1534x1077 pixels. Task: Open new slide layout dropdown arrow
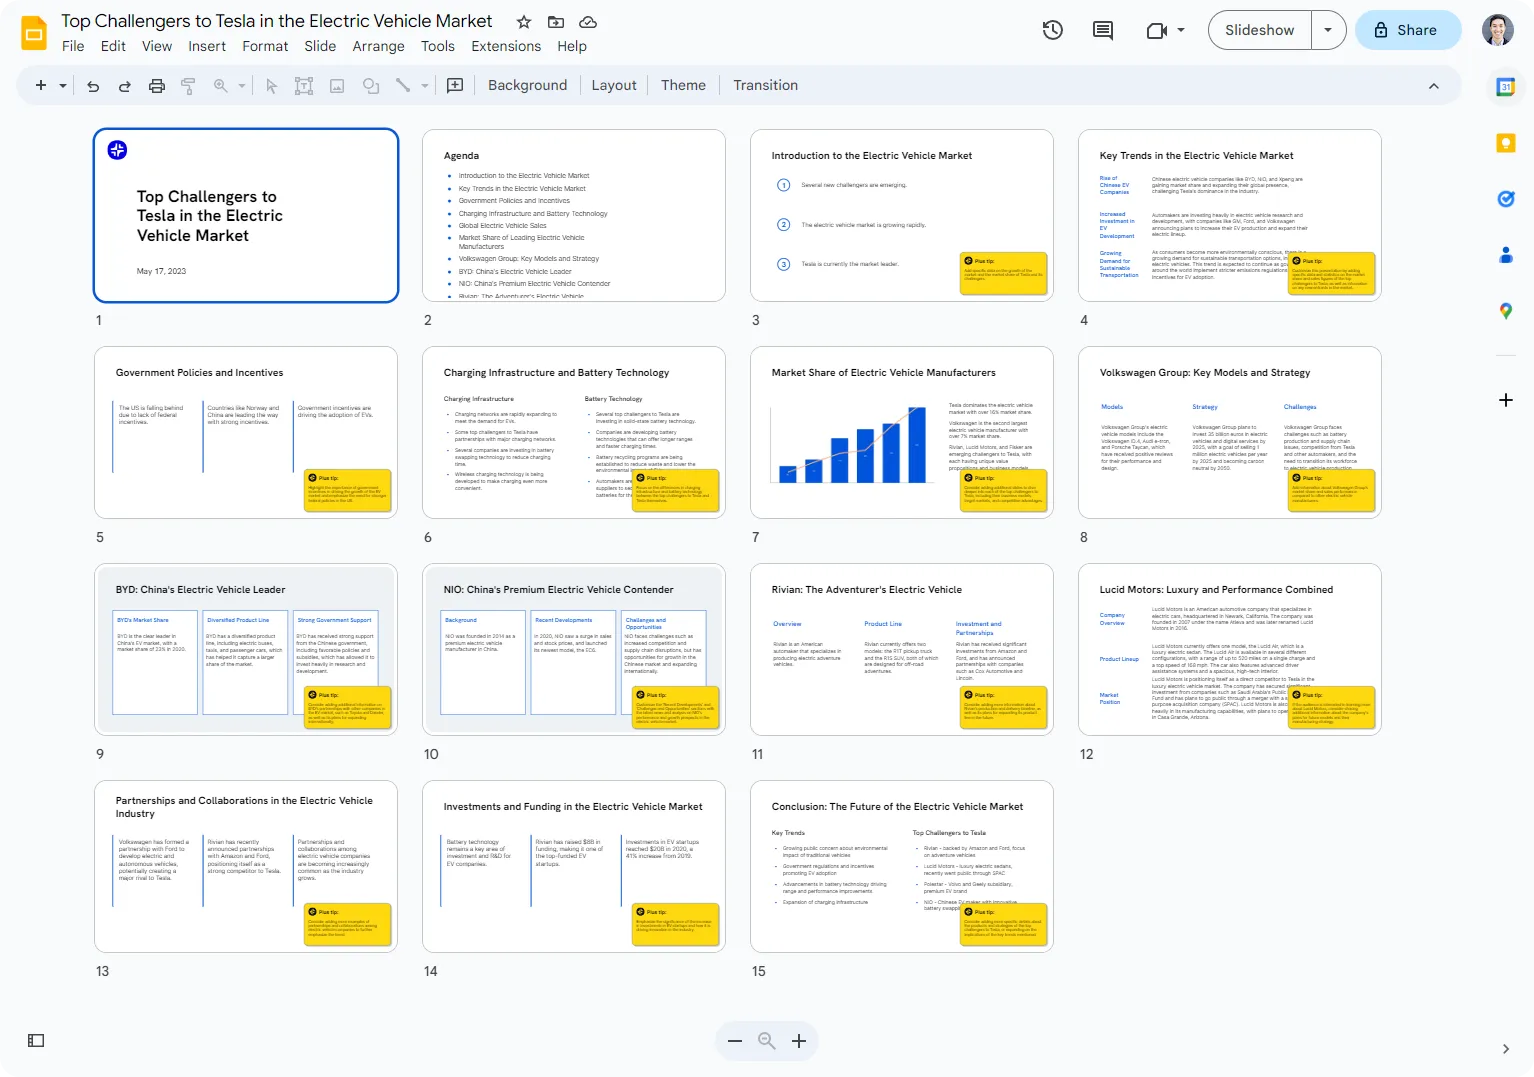coord(63,86)
